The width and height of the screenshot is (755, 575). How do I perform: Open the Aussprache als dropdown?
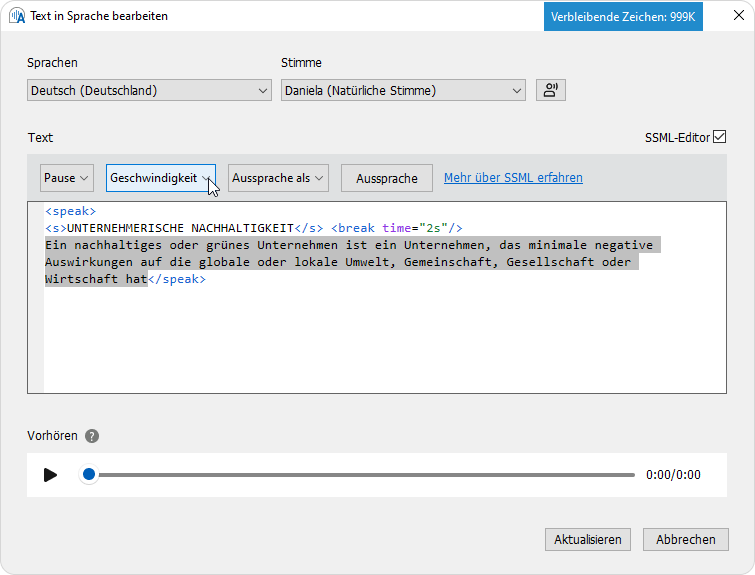(x=278, y=178)
